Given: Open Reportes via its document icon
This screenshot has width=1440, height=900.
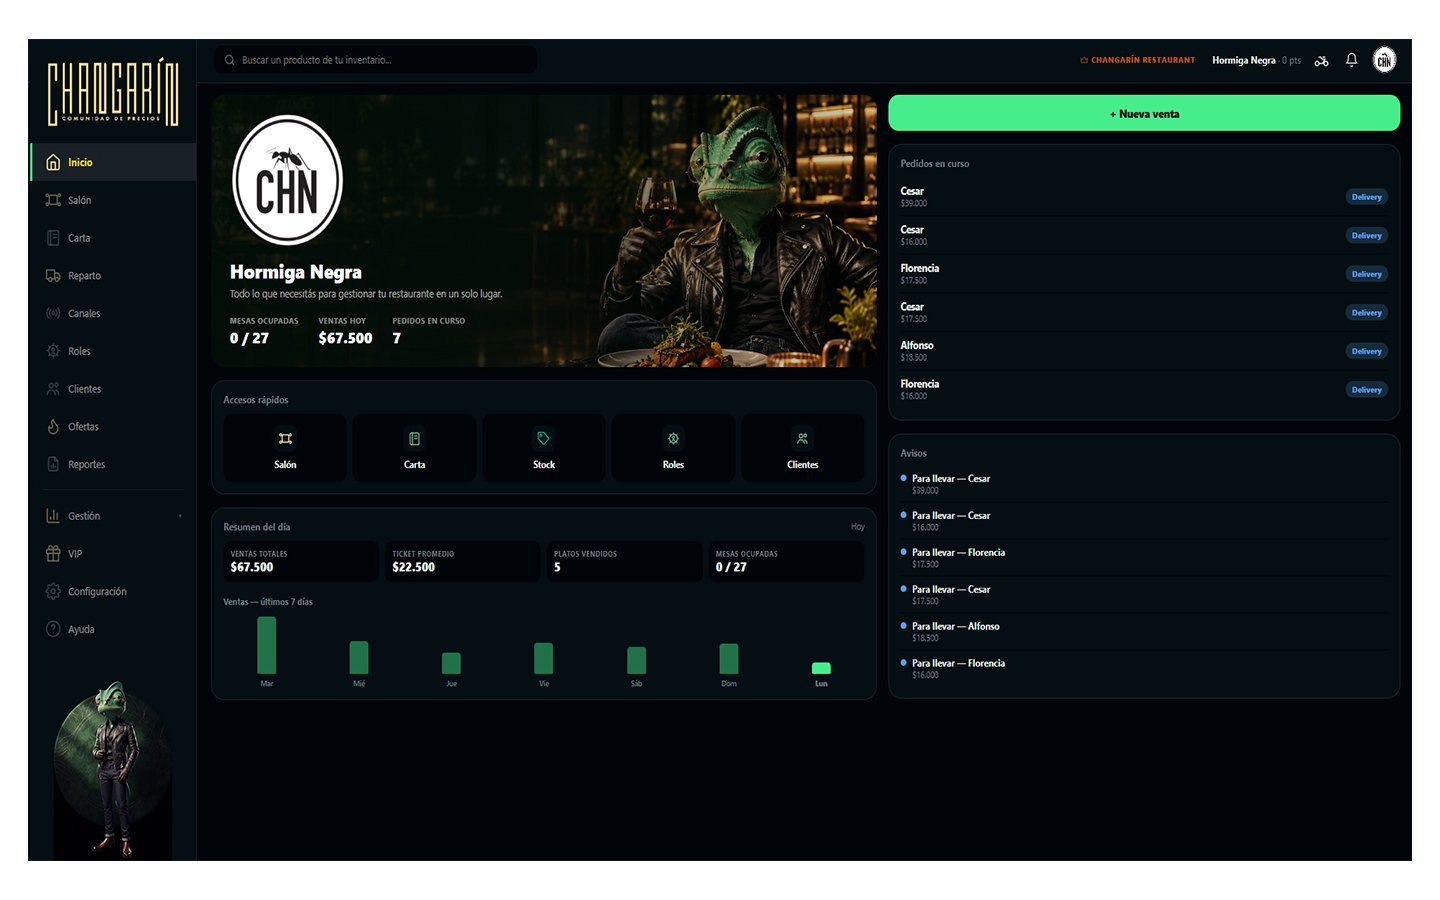Looking at the screenshot, I should pyautogui.click(x=53, y=464).
